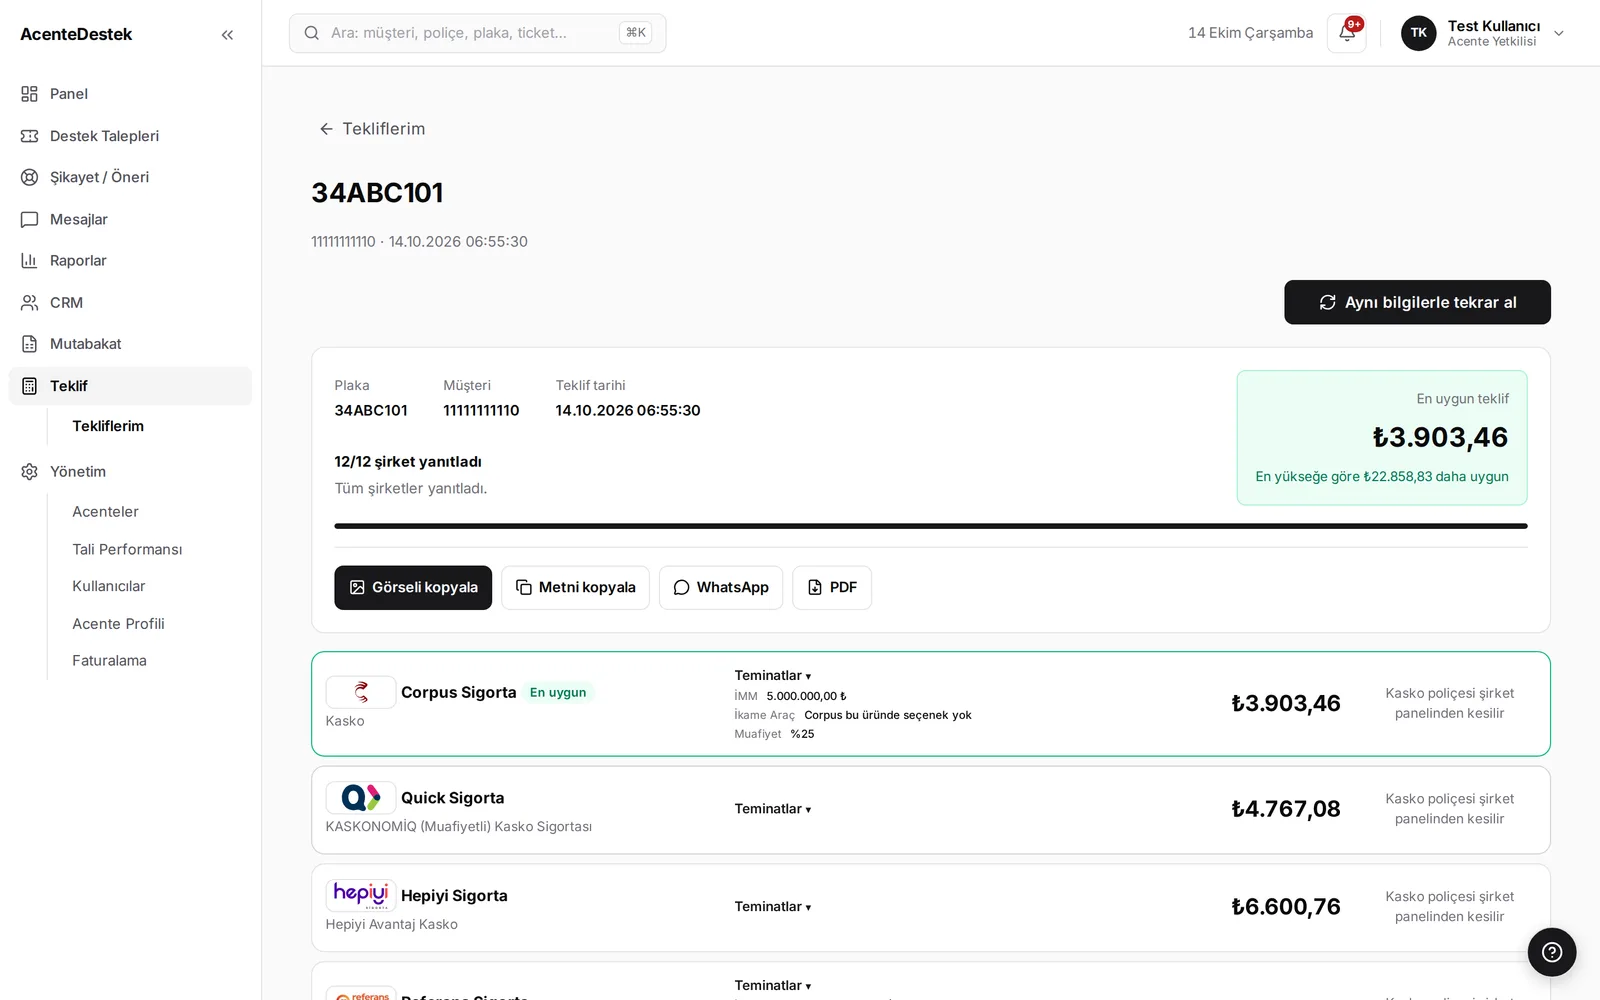Open the Test Kullanıcı account dropdown
This screenshot has height=1000, width=1600.
click(1483, 33)
